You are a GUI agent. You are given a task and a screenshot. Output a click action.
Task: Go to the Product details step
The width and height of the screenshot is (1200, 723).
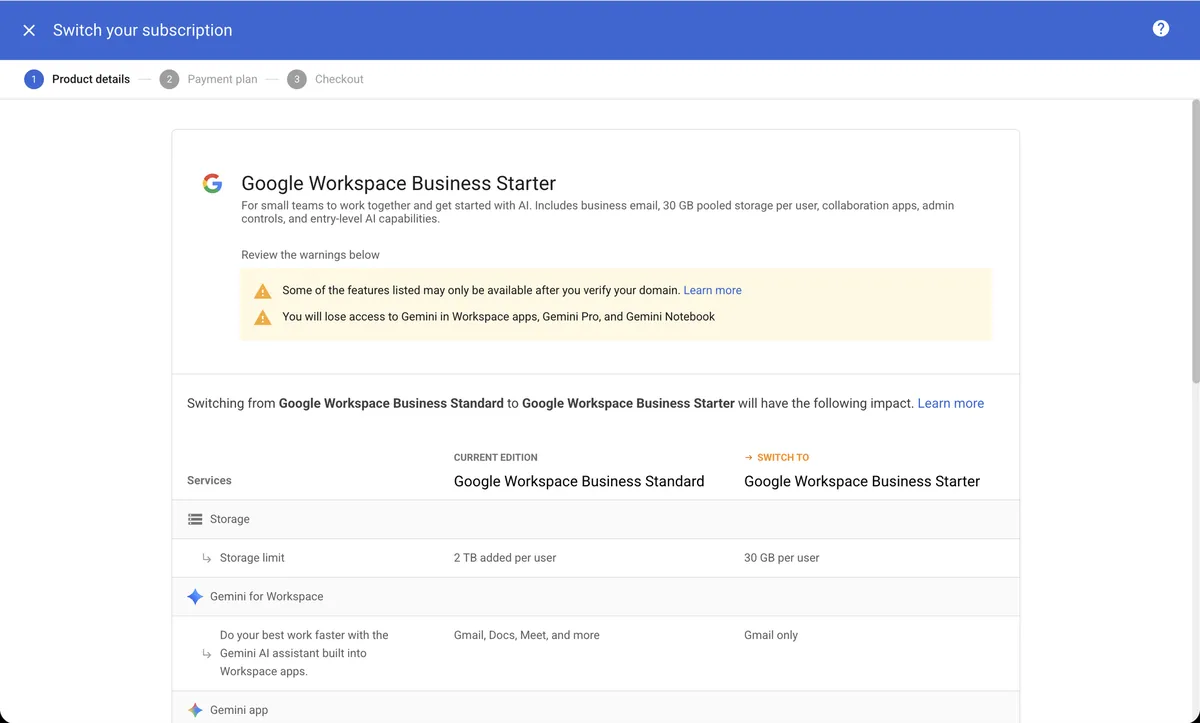91,79
